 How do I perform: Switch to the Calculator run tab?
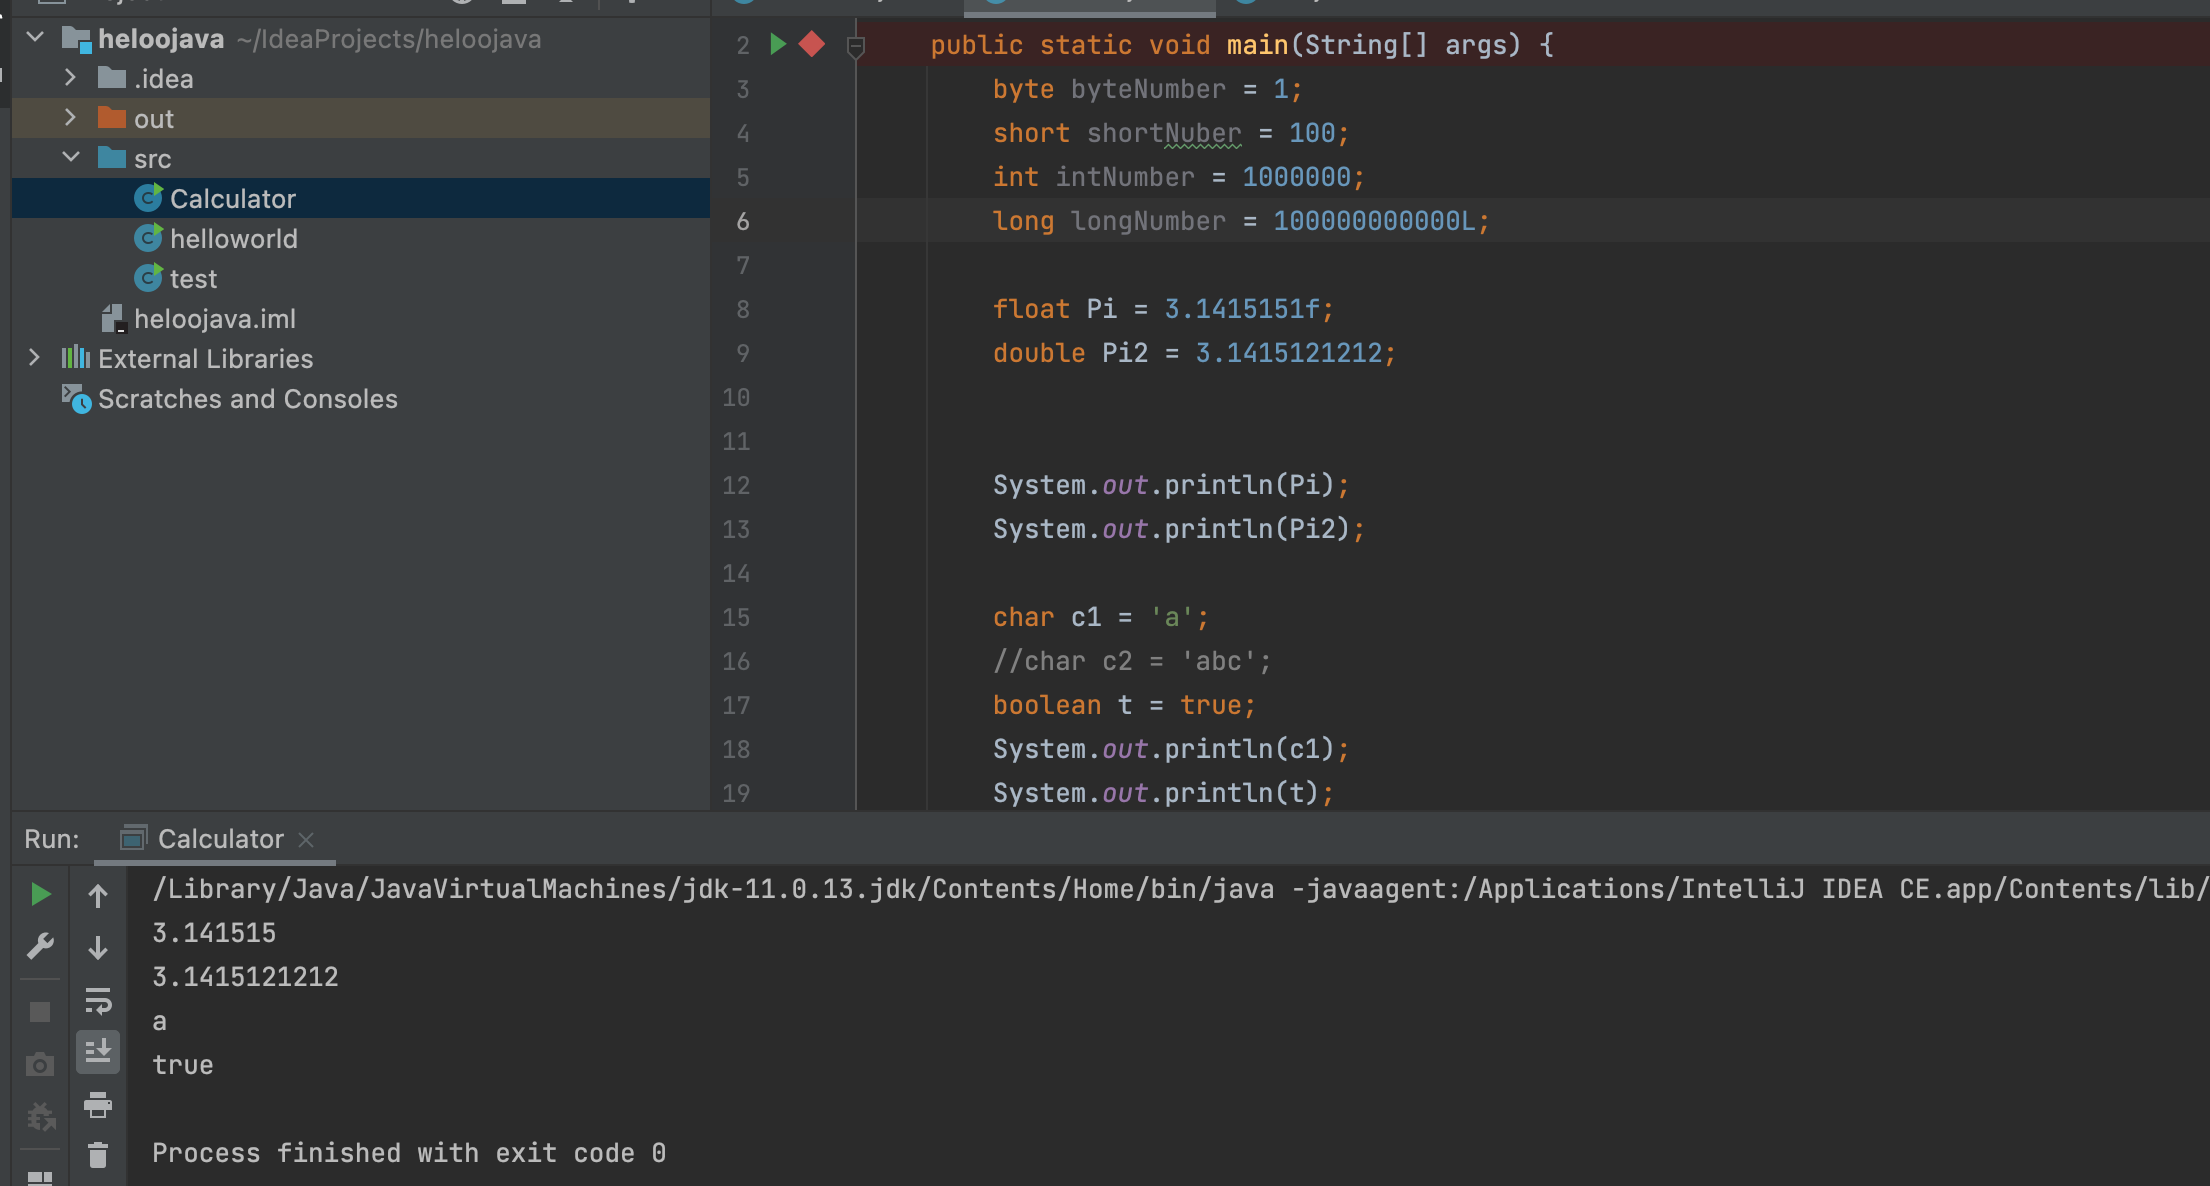[220, 839]
